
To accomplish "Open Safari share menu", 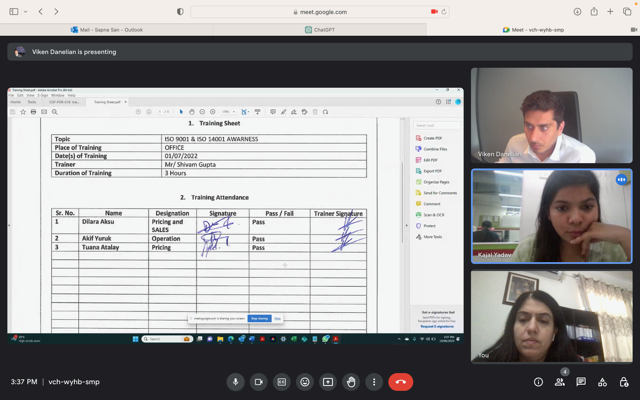I will coord(594,11).
